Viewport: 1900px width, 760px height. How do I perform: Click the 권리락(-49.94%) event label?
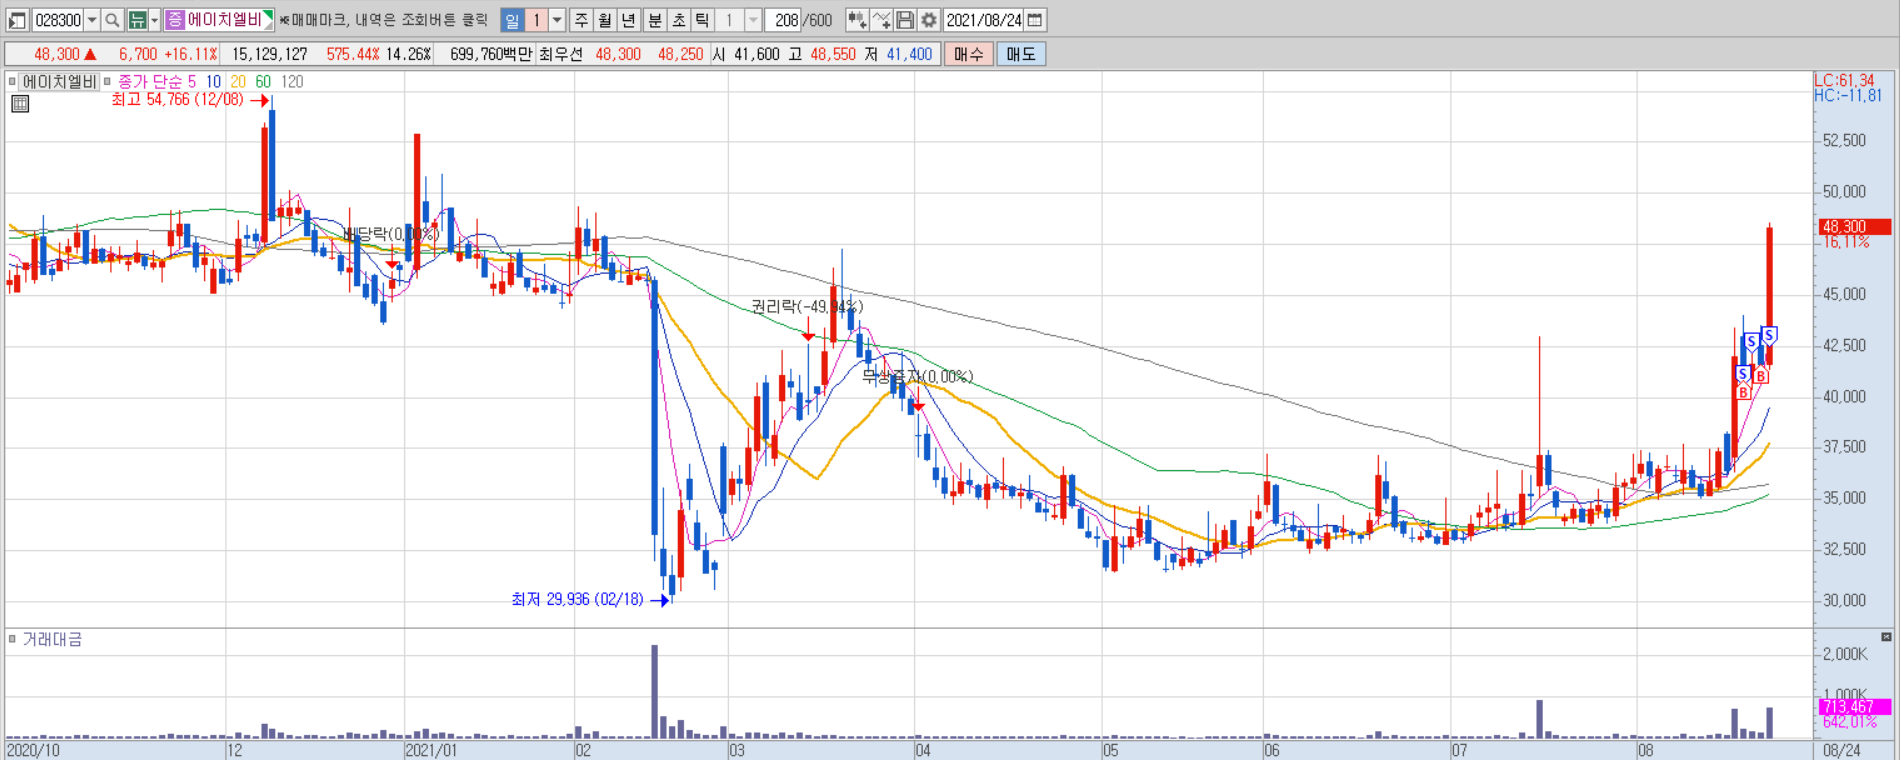pos(807,306)
